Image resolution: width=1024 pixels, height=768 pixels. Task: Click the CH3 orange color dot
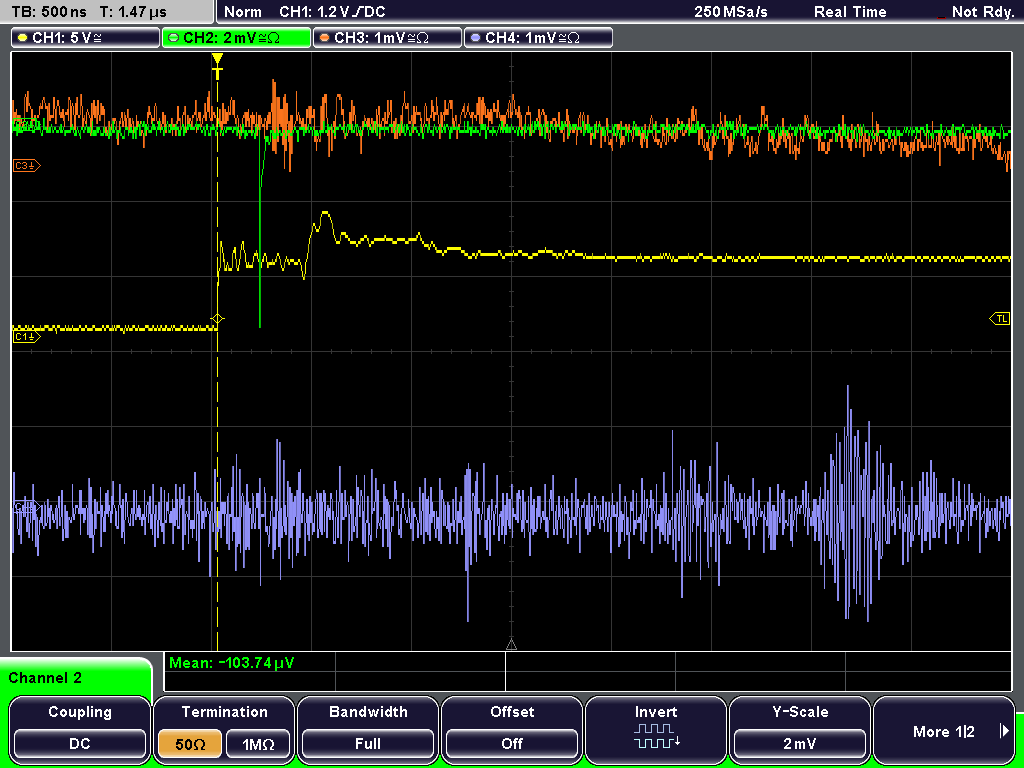coord(325,38)
